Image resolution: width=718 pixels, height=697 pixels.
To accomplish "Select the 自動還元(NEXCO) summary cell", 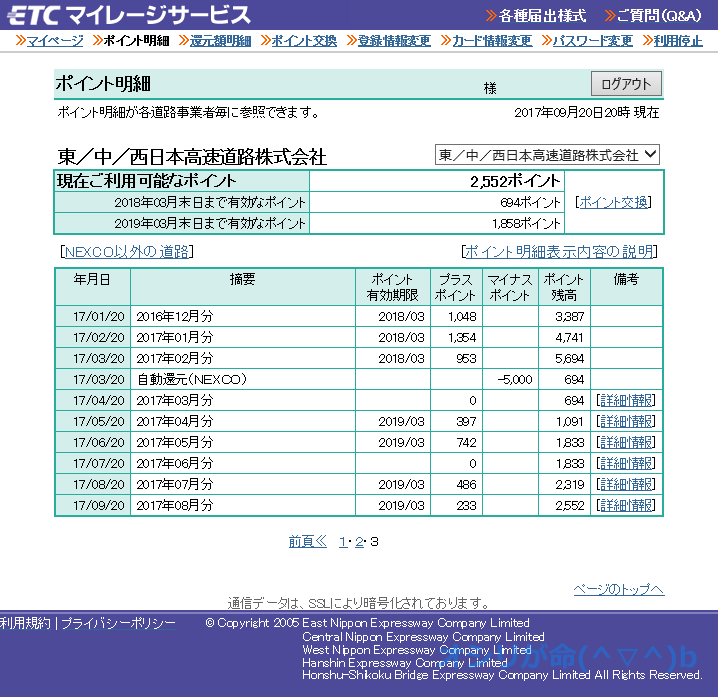I will pyautogui.click(x=243, y=379).
